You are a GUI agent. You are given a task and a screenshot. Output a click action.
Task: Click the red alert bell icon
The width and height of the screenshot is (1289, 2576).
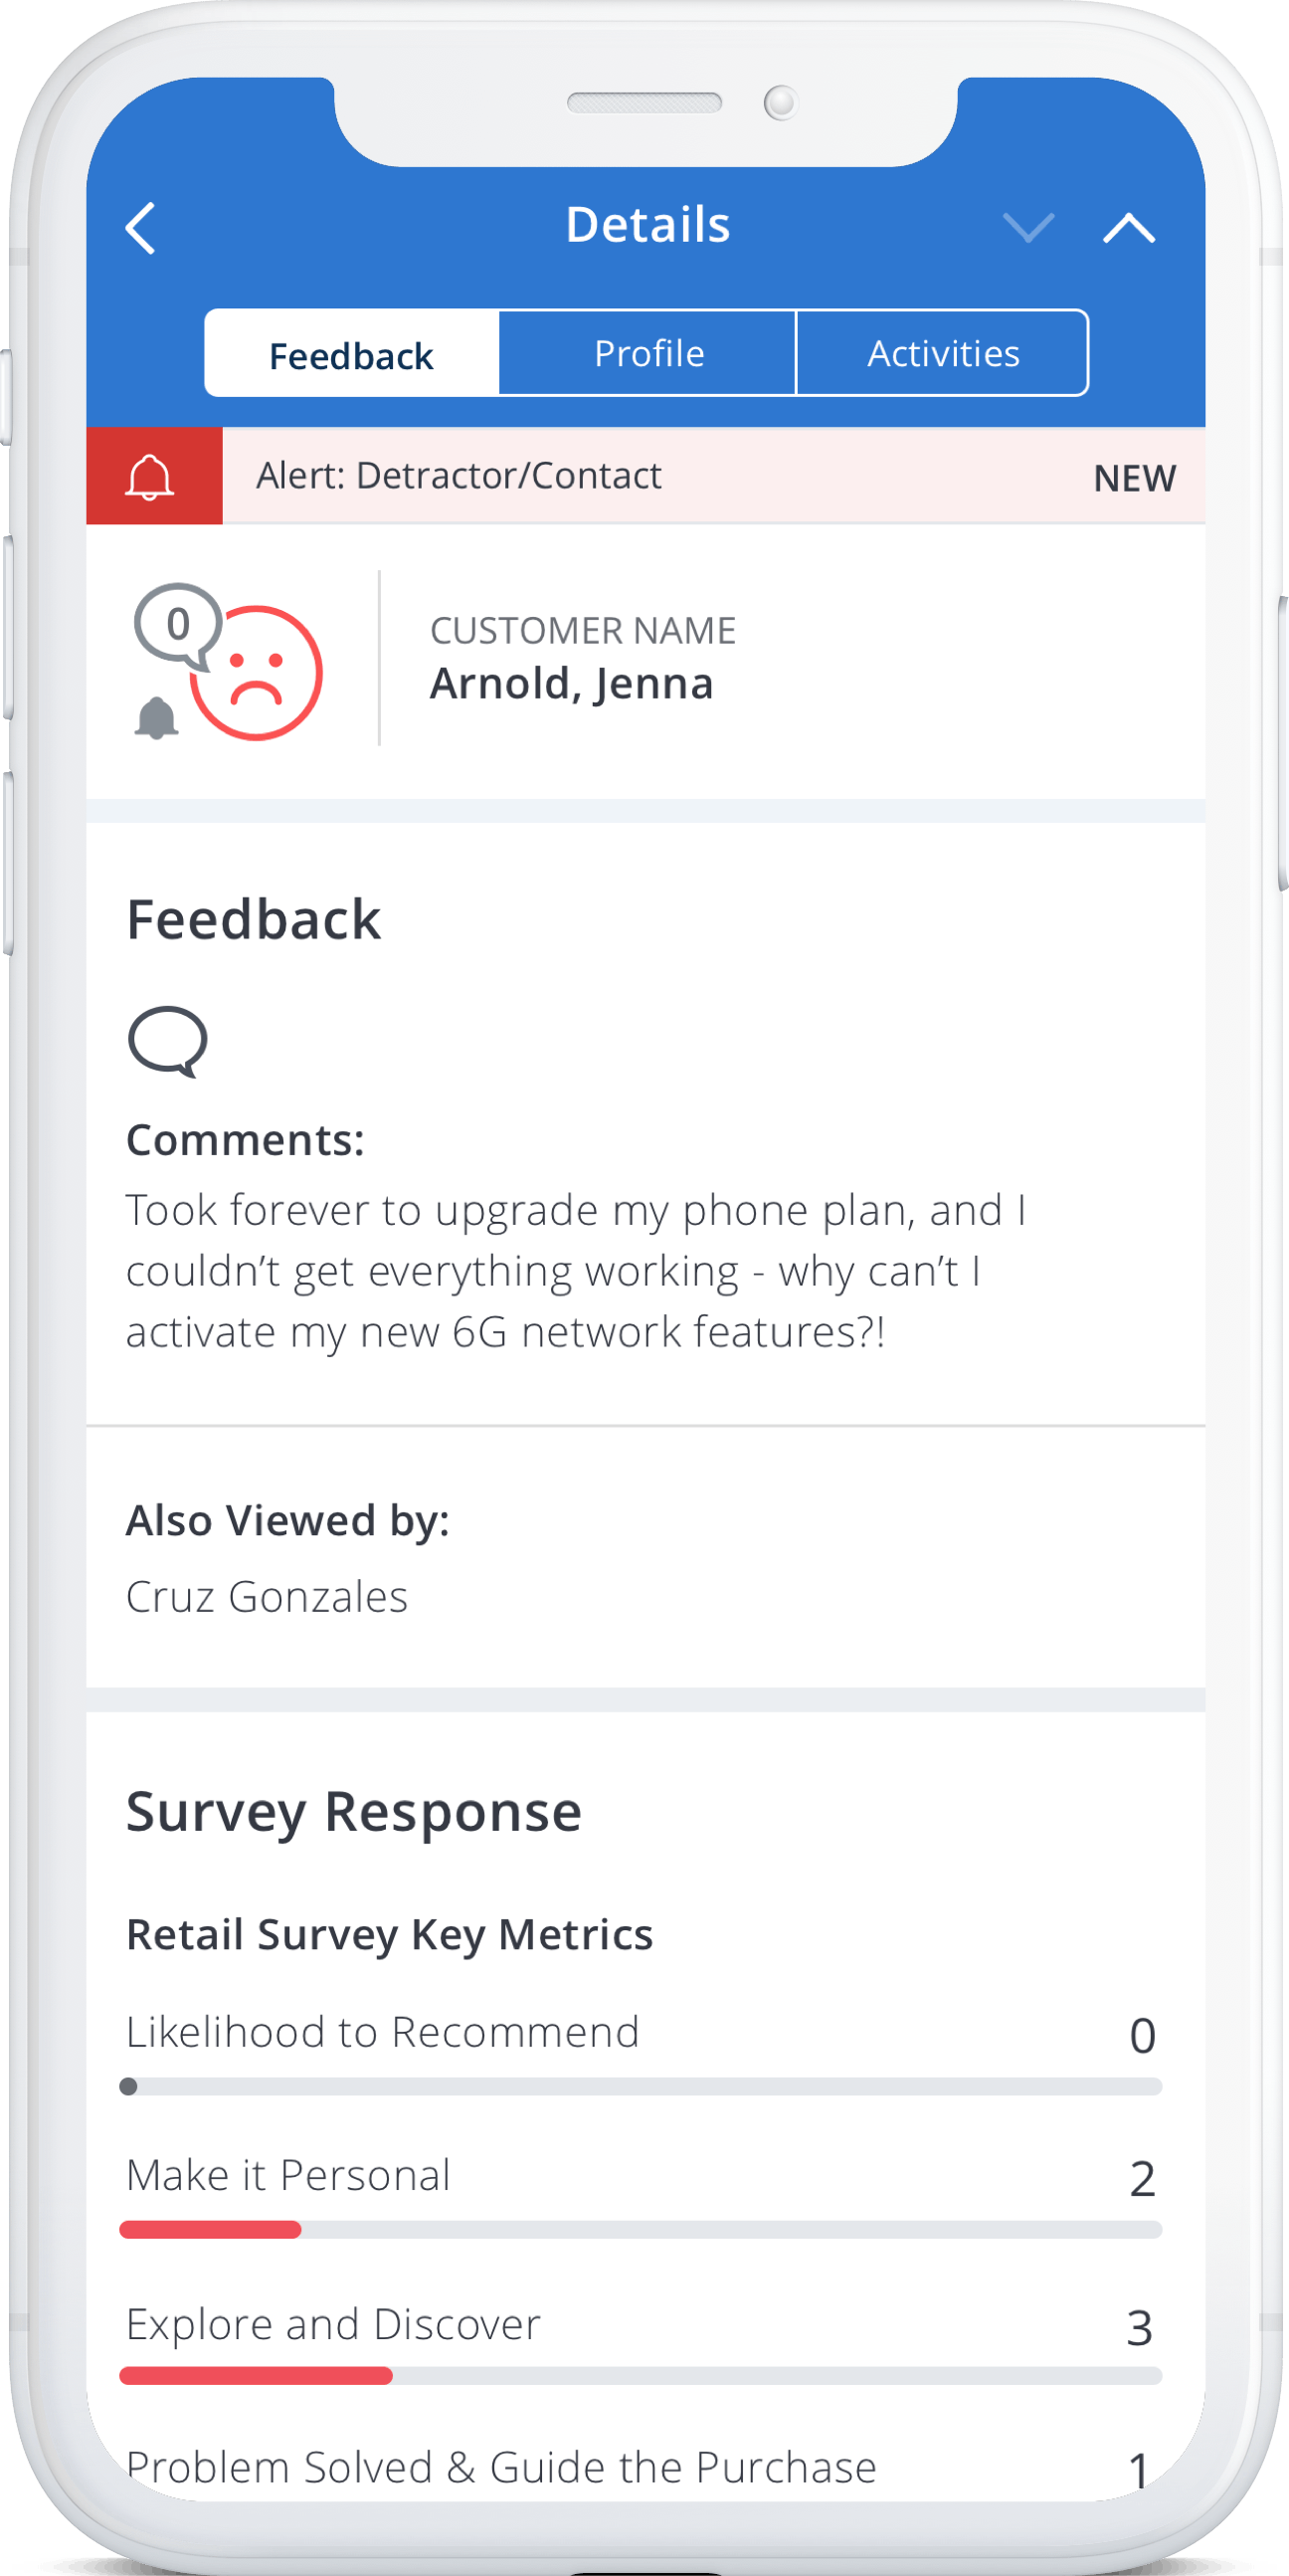pos(151,477)
